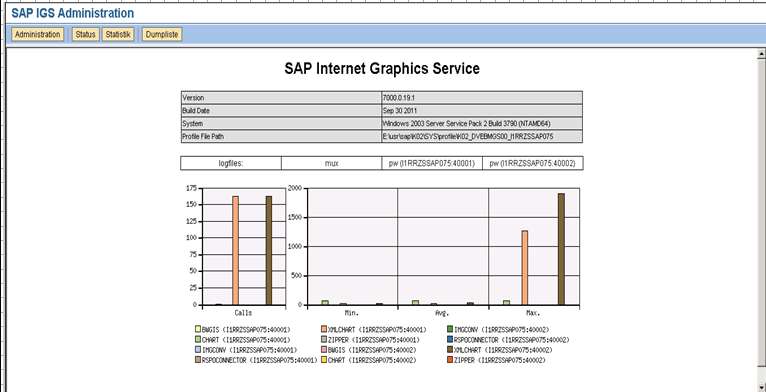
Task: Open the Statistik view
Action: (118, 35)
